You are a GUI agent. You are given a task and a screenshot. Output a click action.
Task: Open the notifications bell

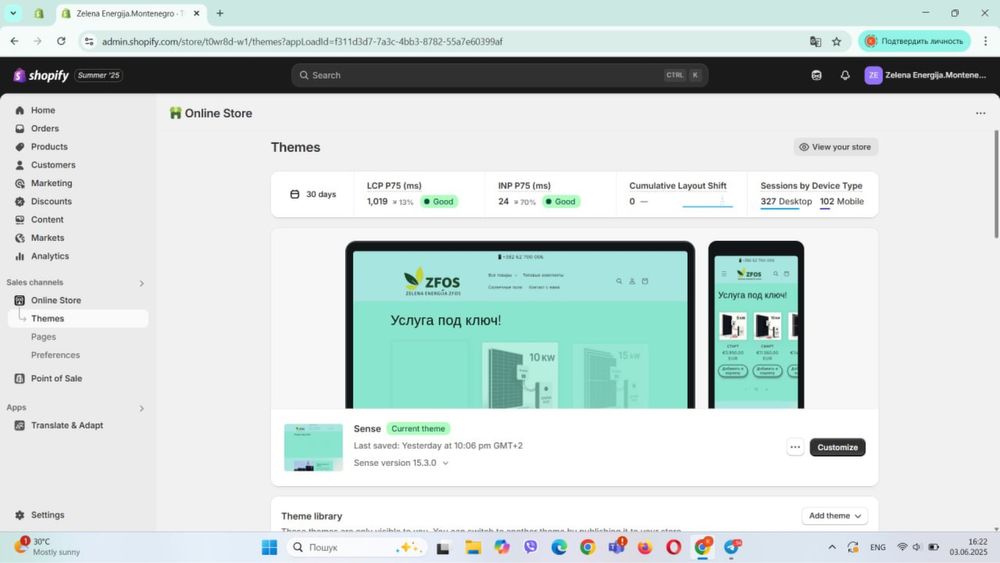845,75
